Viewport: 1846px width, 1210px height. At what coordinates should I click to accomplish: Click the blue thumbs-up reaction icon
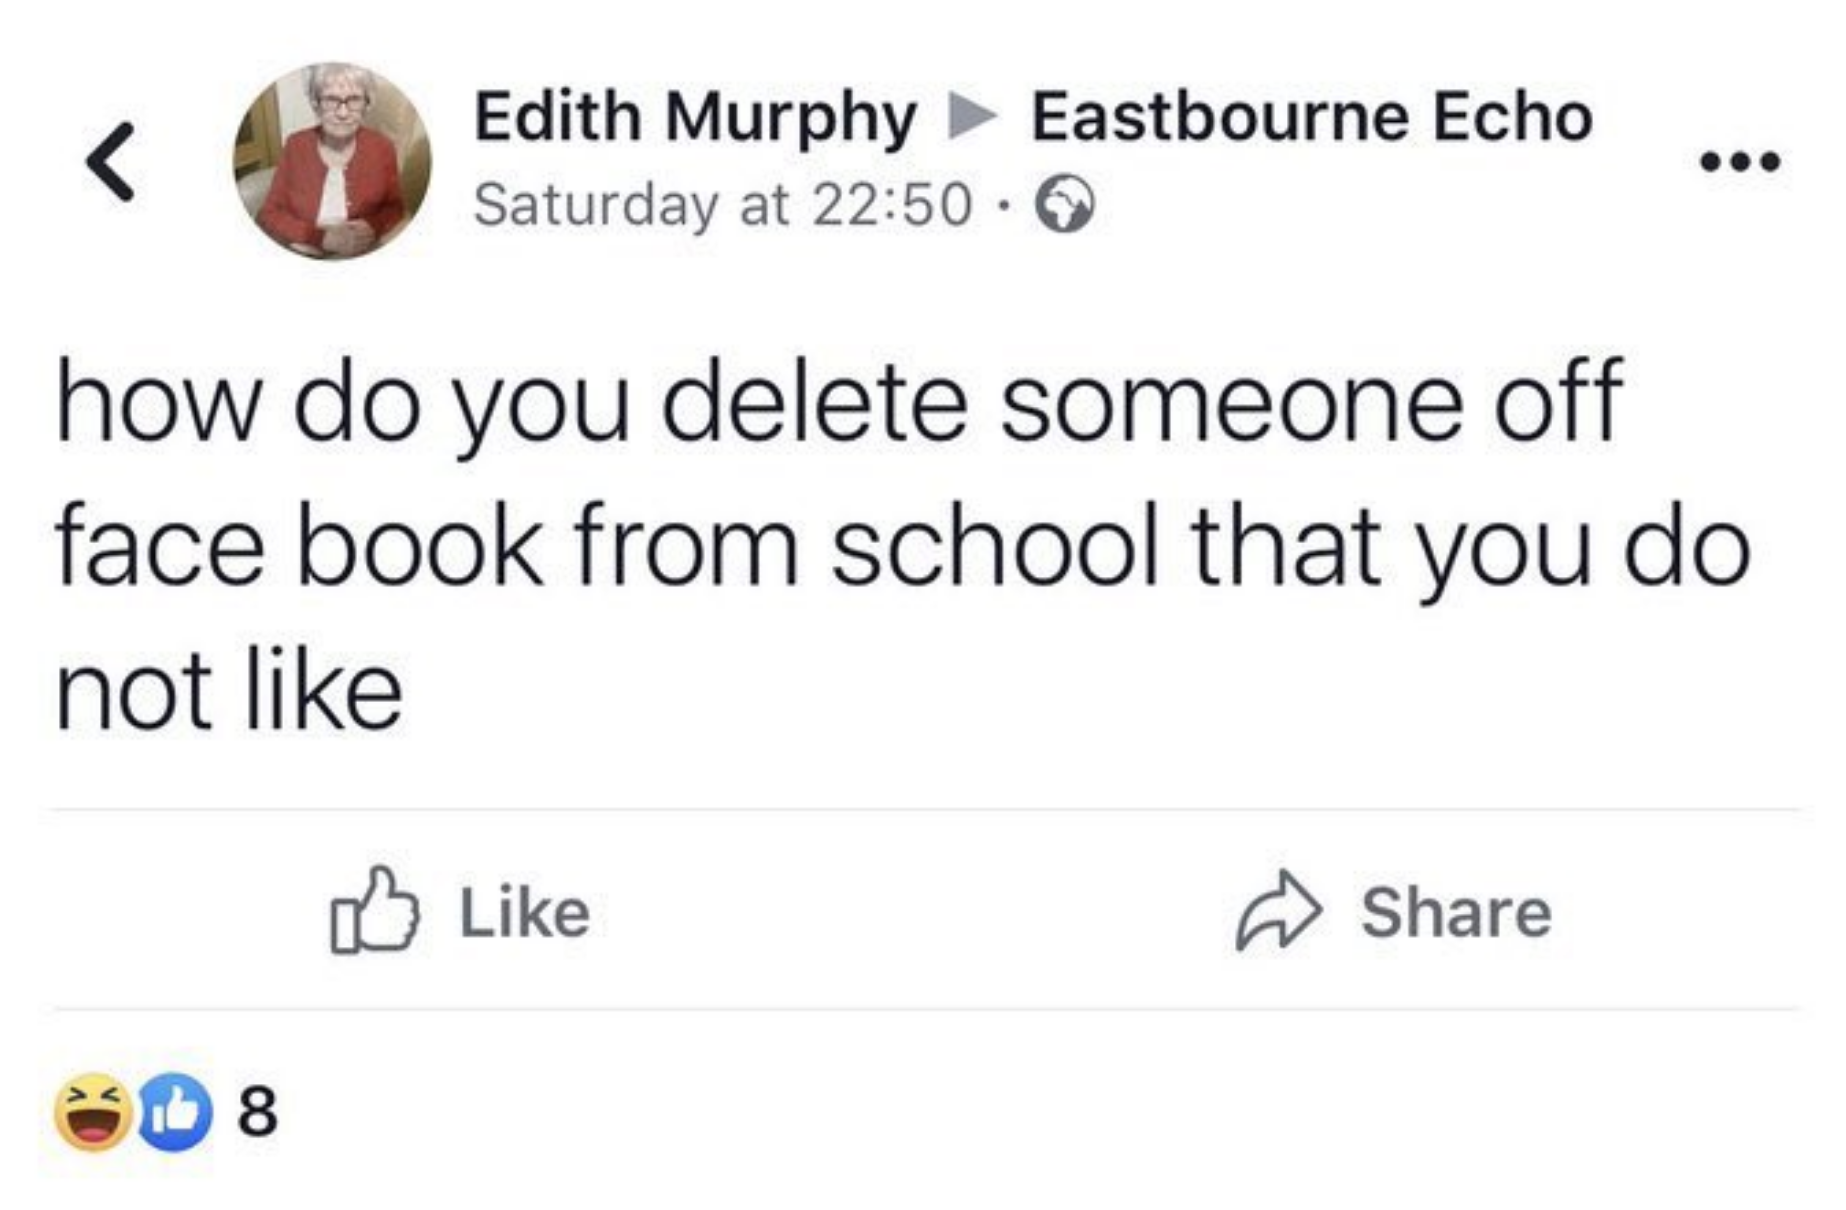[175, 1111]
